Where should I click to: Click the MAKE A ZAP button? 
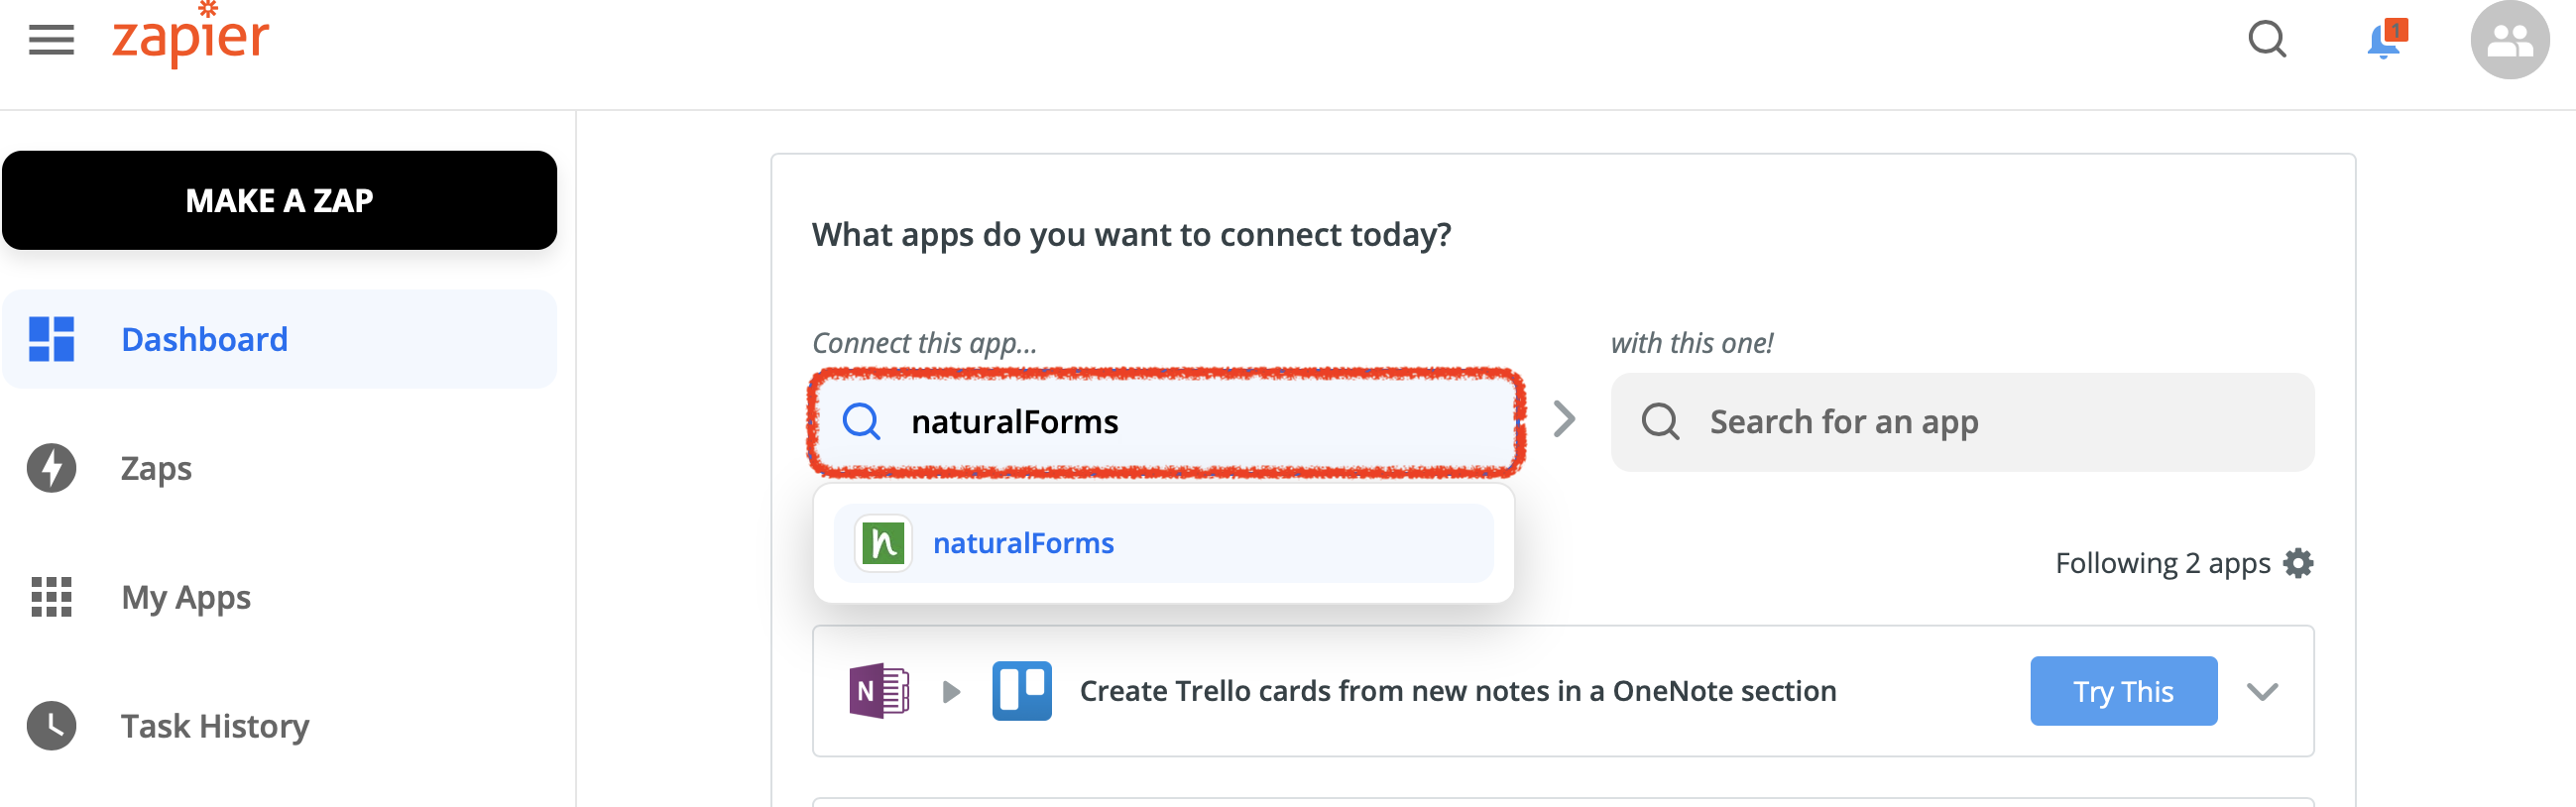pyautogui.click(x=279, y=200)
